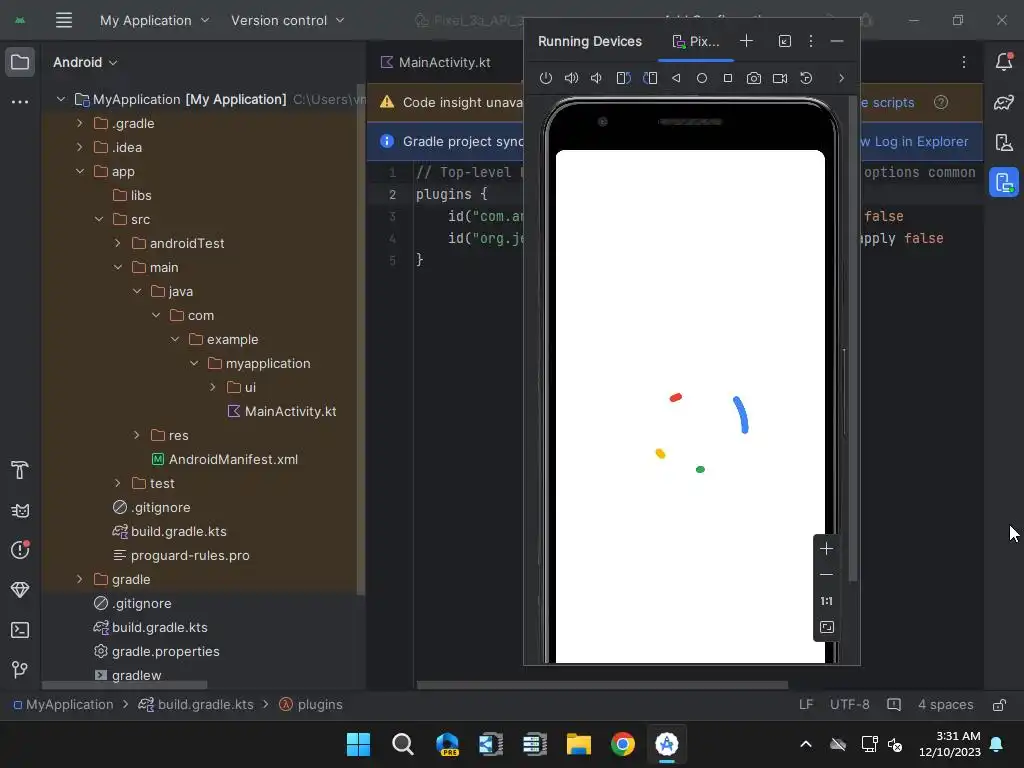Open the Terminal tool window
The height and width of the screenshot is (768, 1024).
point(20,630)
